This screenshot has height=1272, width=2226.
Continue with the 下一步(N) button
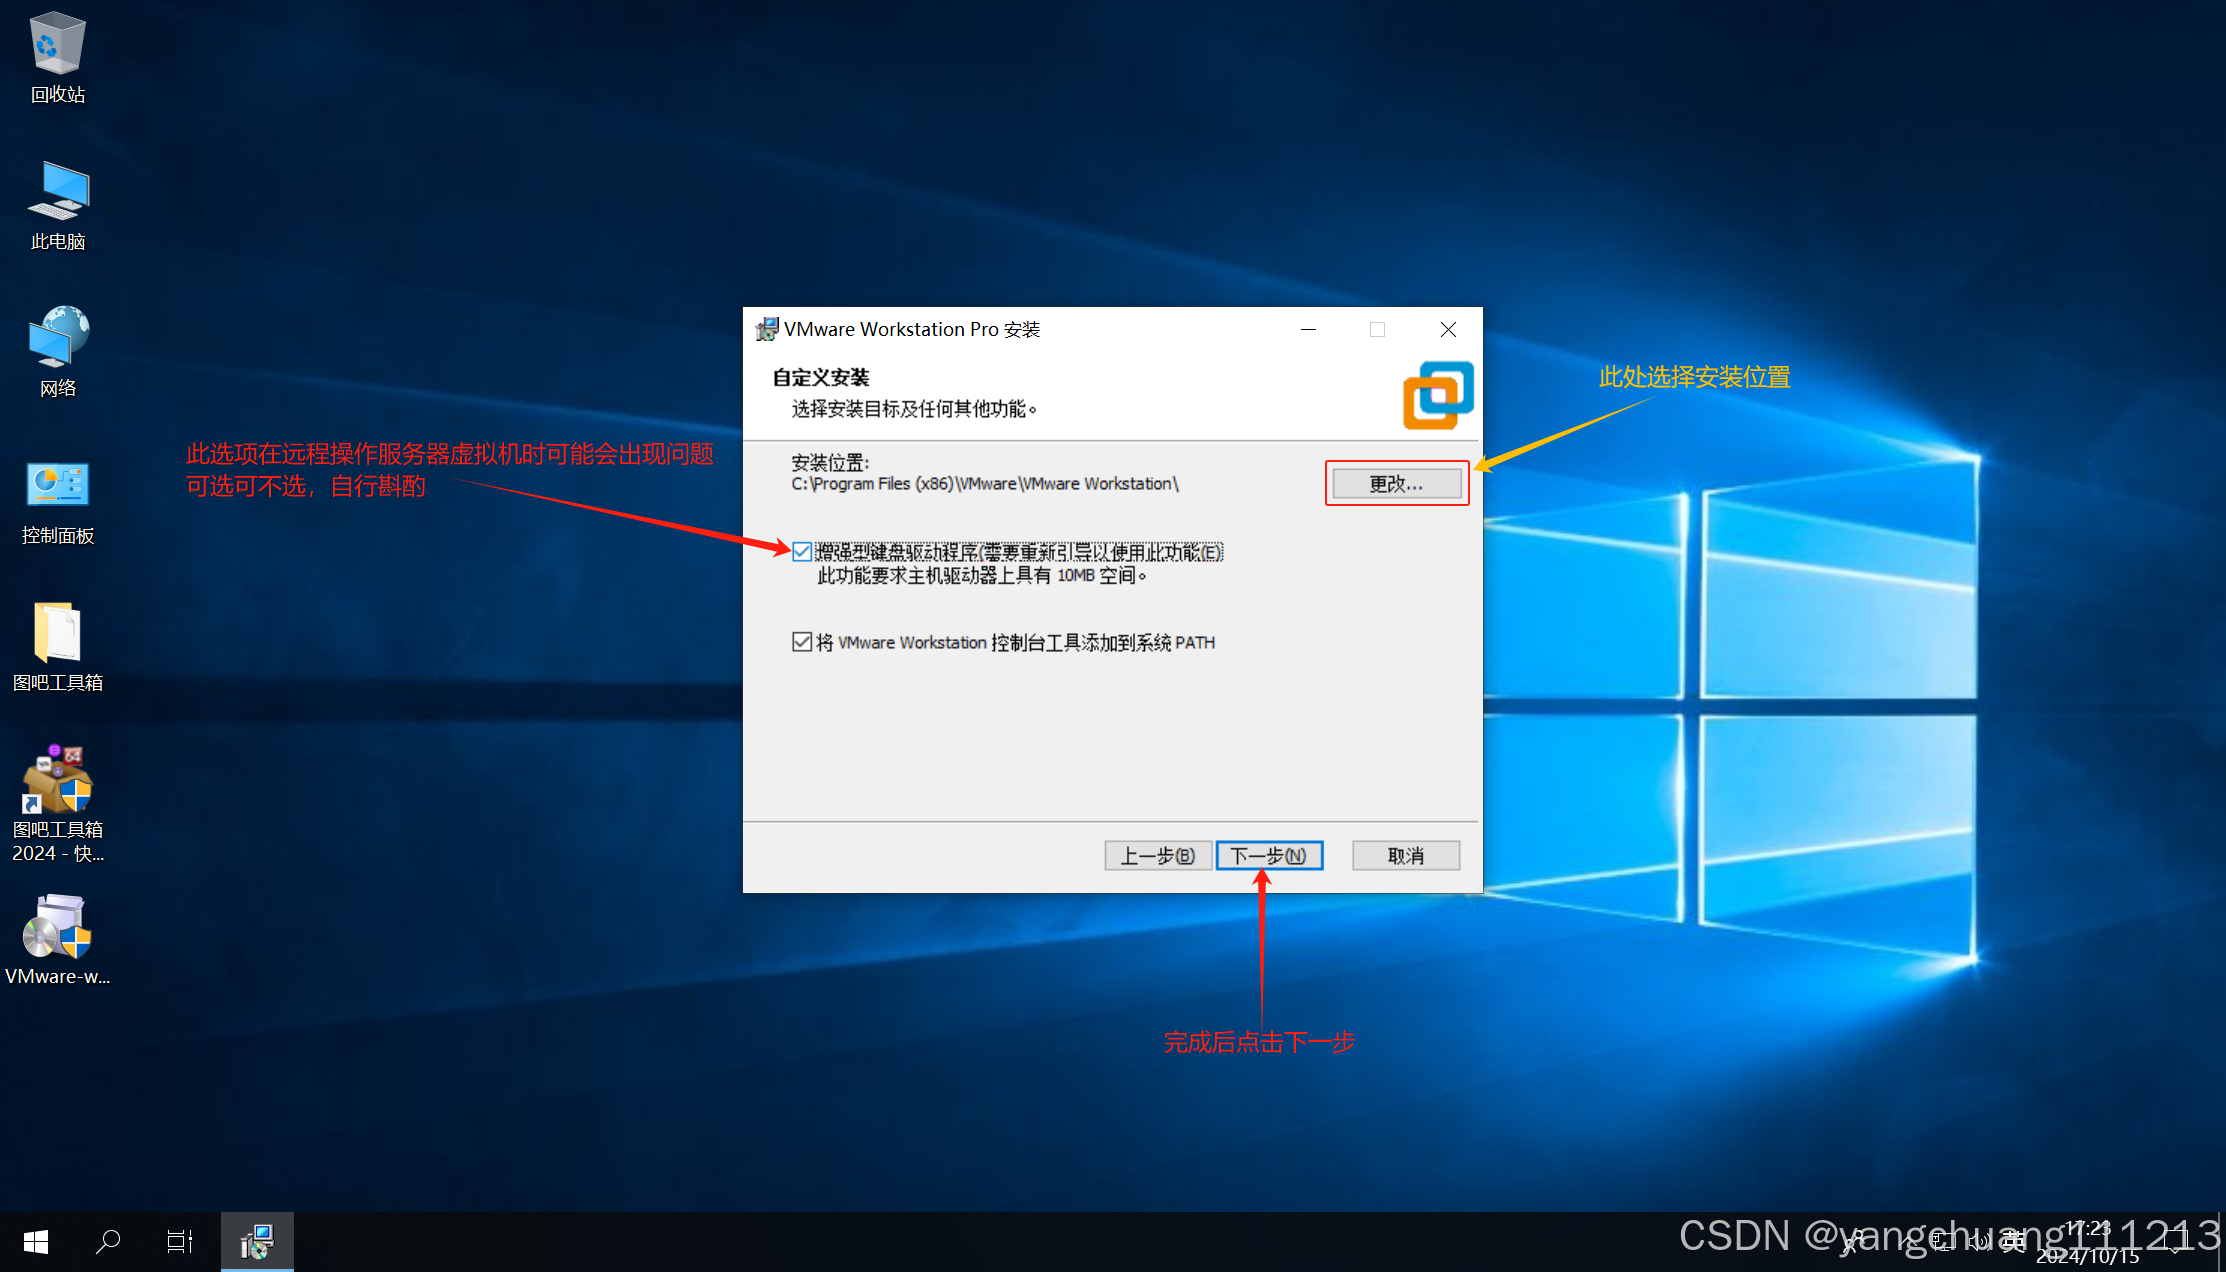(1269, 856)
